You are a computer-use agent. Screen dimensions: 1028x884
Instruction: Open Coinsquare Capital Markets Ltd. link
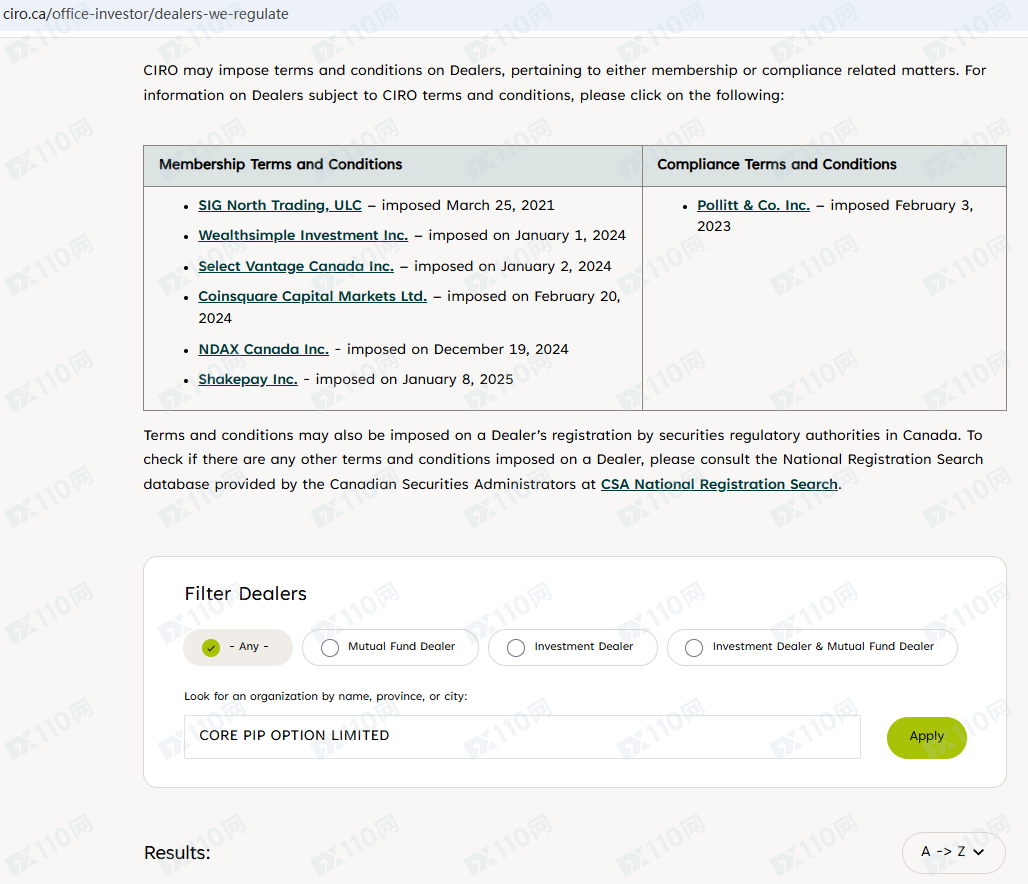pos(312,296)
